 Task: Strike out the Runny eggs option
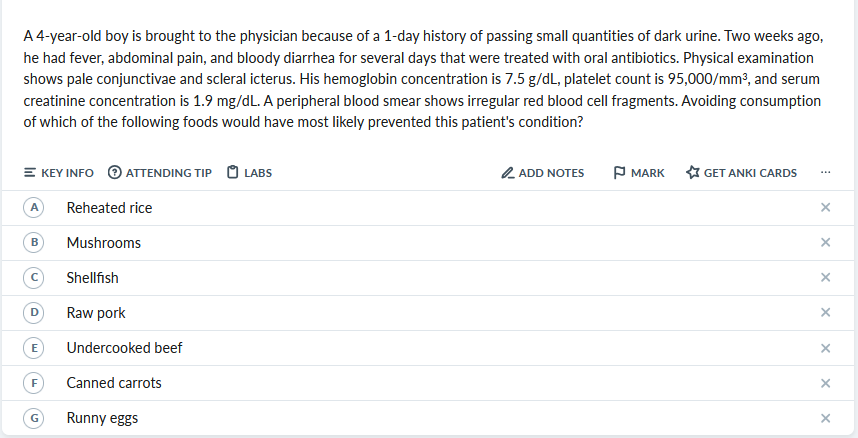(x=825, y=418)
